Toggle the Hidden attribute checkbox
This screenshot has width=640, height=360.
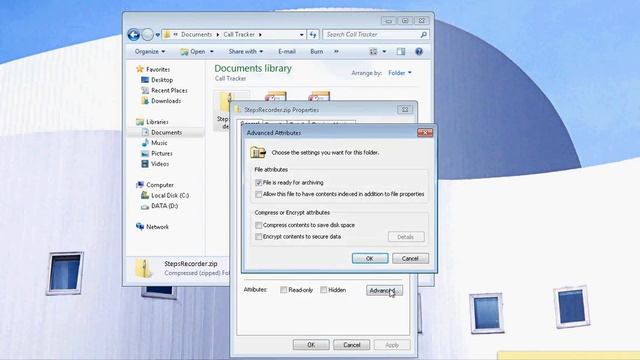(324, 290)
